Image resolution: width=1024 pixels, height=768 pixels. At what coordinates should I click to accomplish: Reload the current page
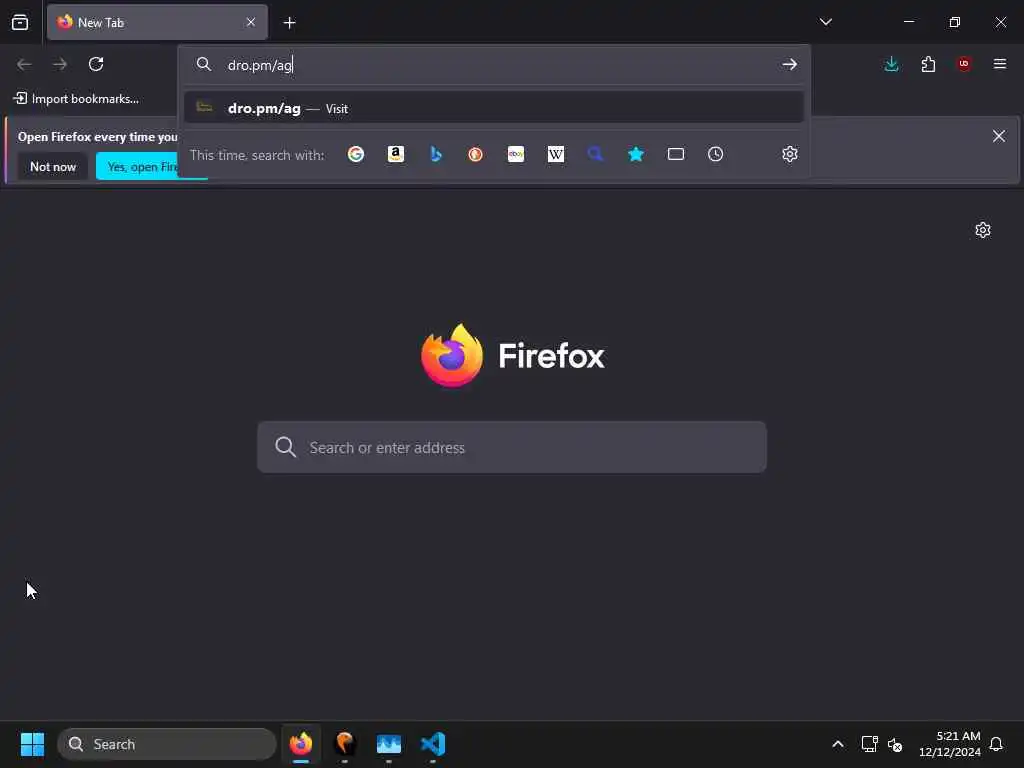click(96, 64)
